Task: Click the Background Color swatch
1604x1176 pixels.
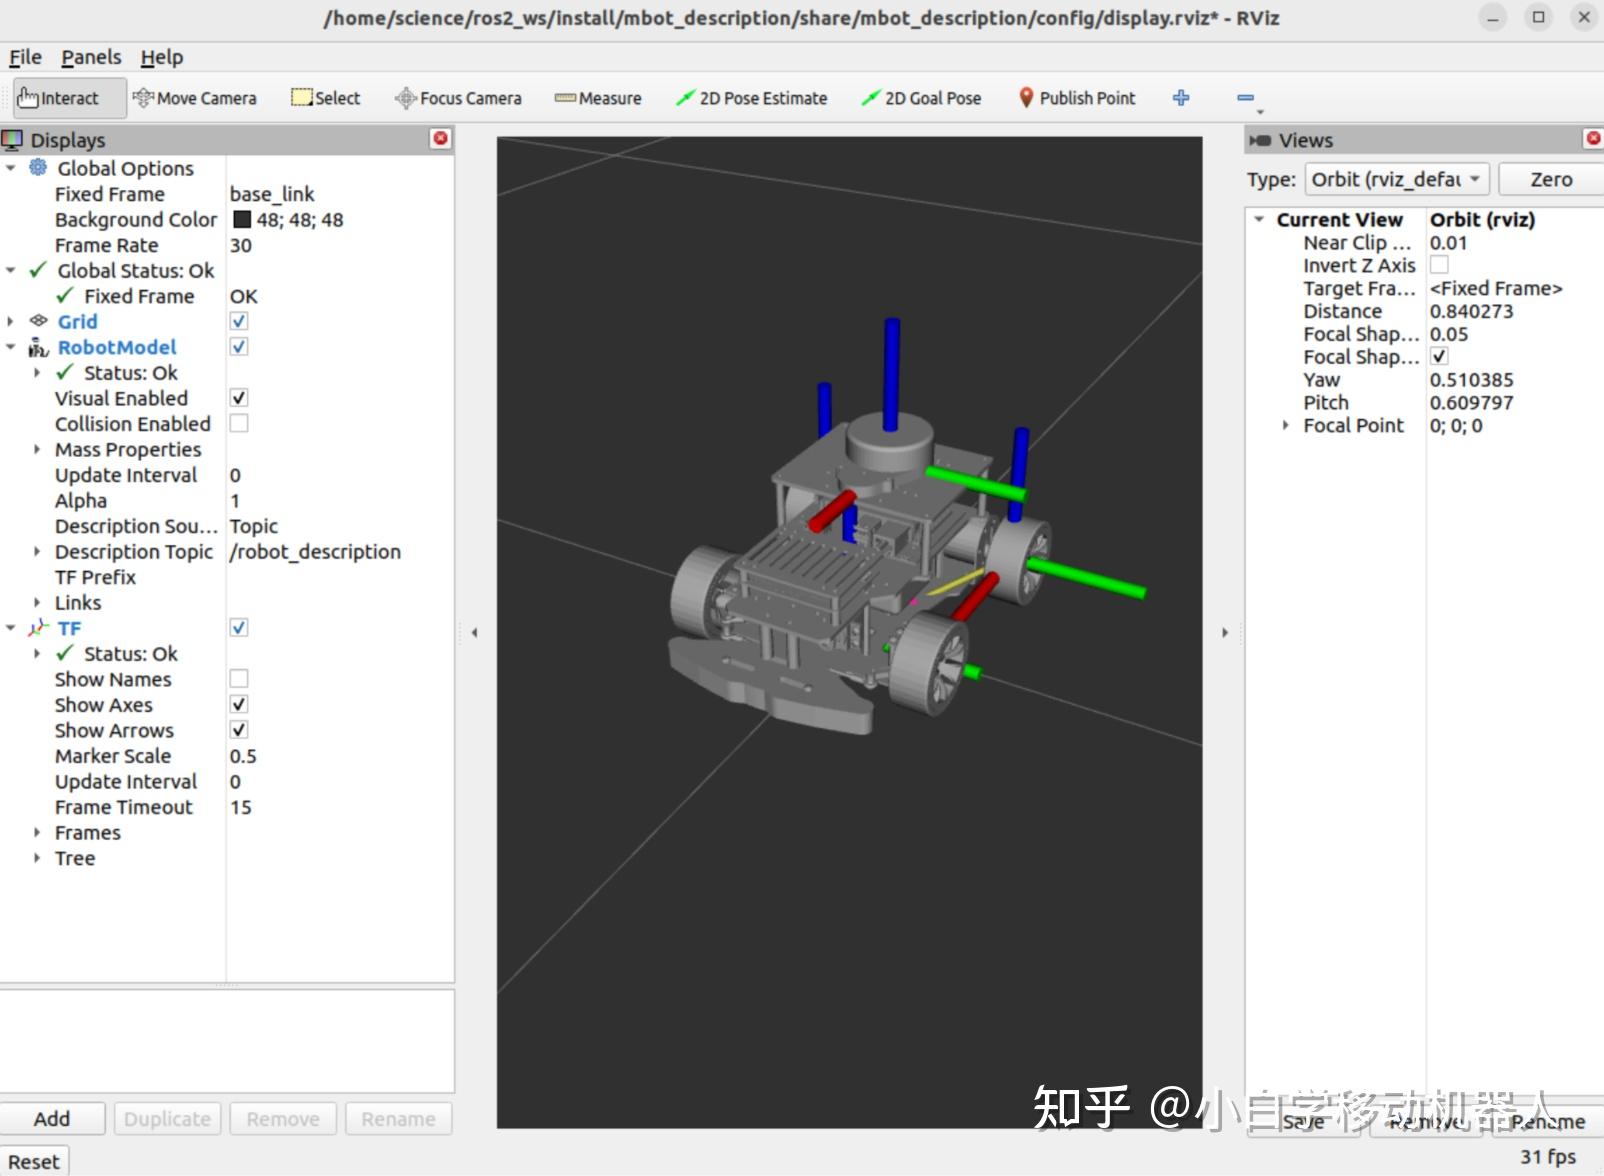Action: click(x=242, y=220)
